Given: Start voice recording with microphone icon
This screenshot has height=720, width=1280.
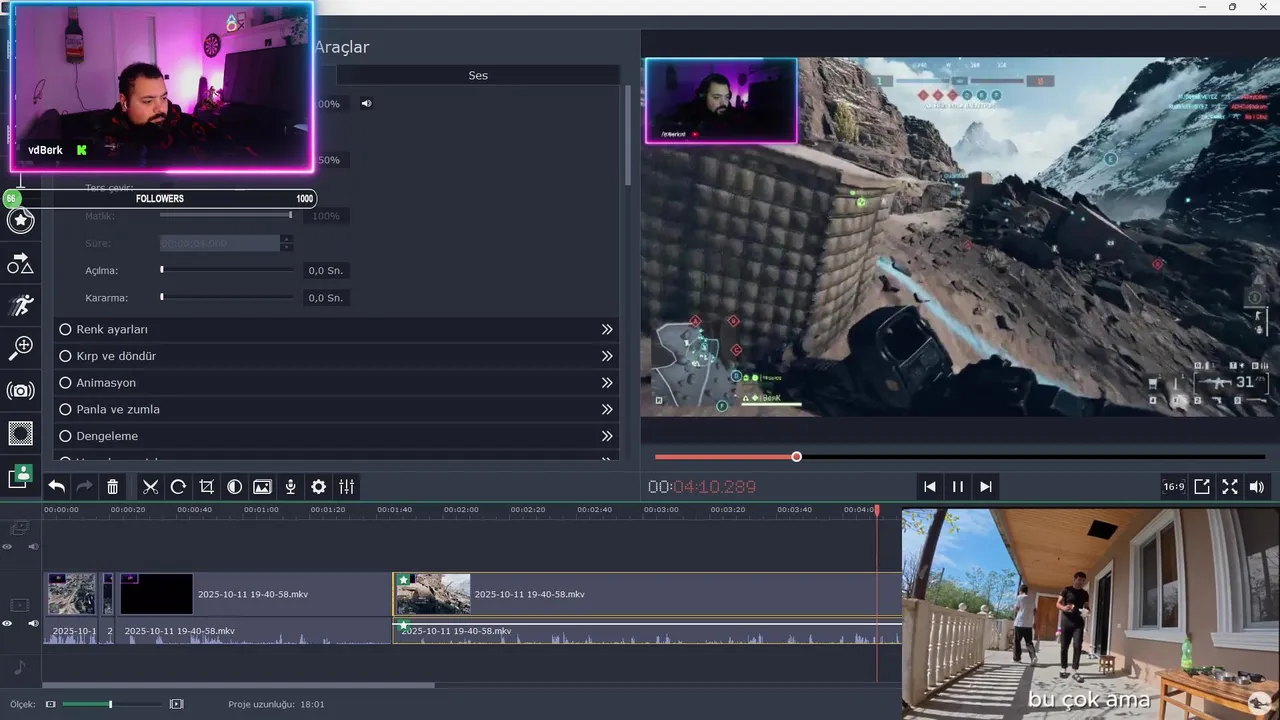Looking at the screenshot, I should (290, 487).
